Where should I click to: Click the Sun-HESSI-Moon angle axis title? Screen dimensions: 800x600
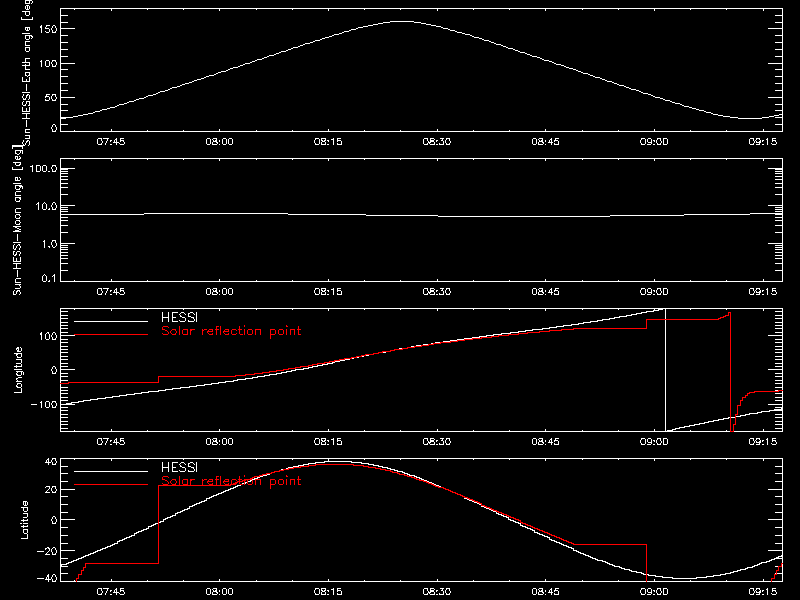17,220
